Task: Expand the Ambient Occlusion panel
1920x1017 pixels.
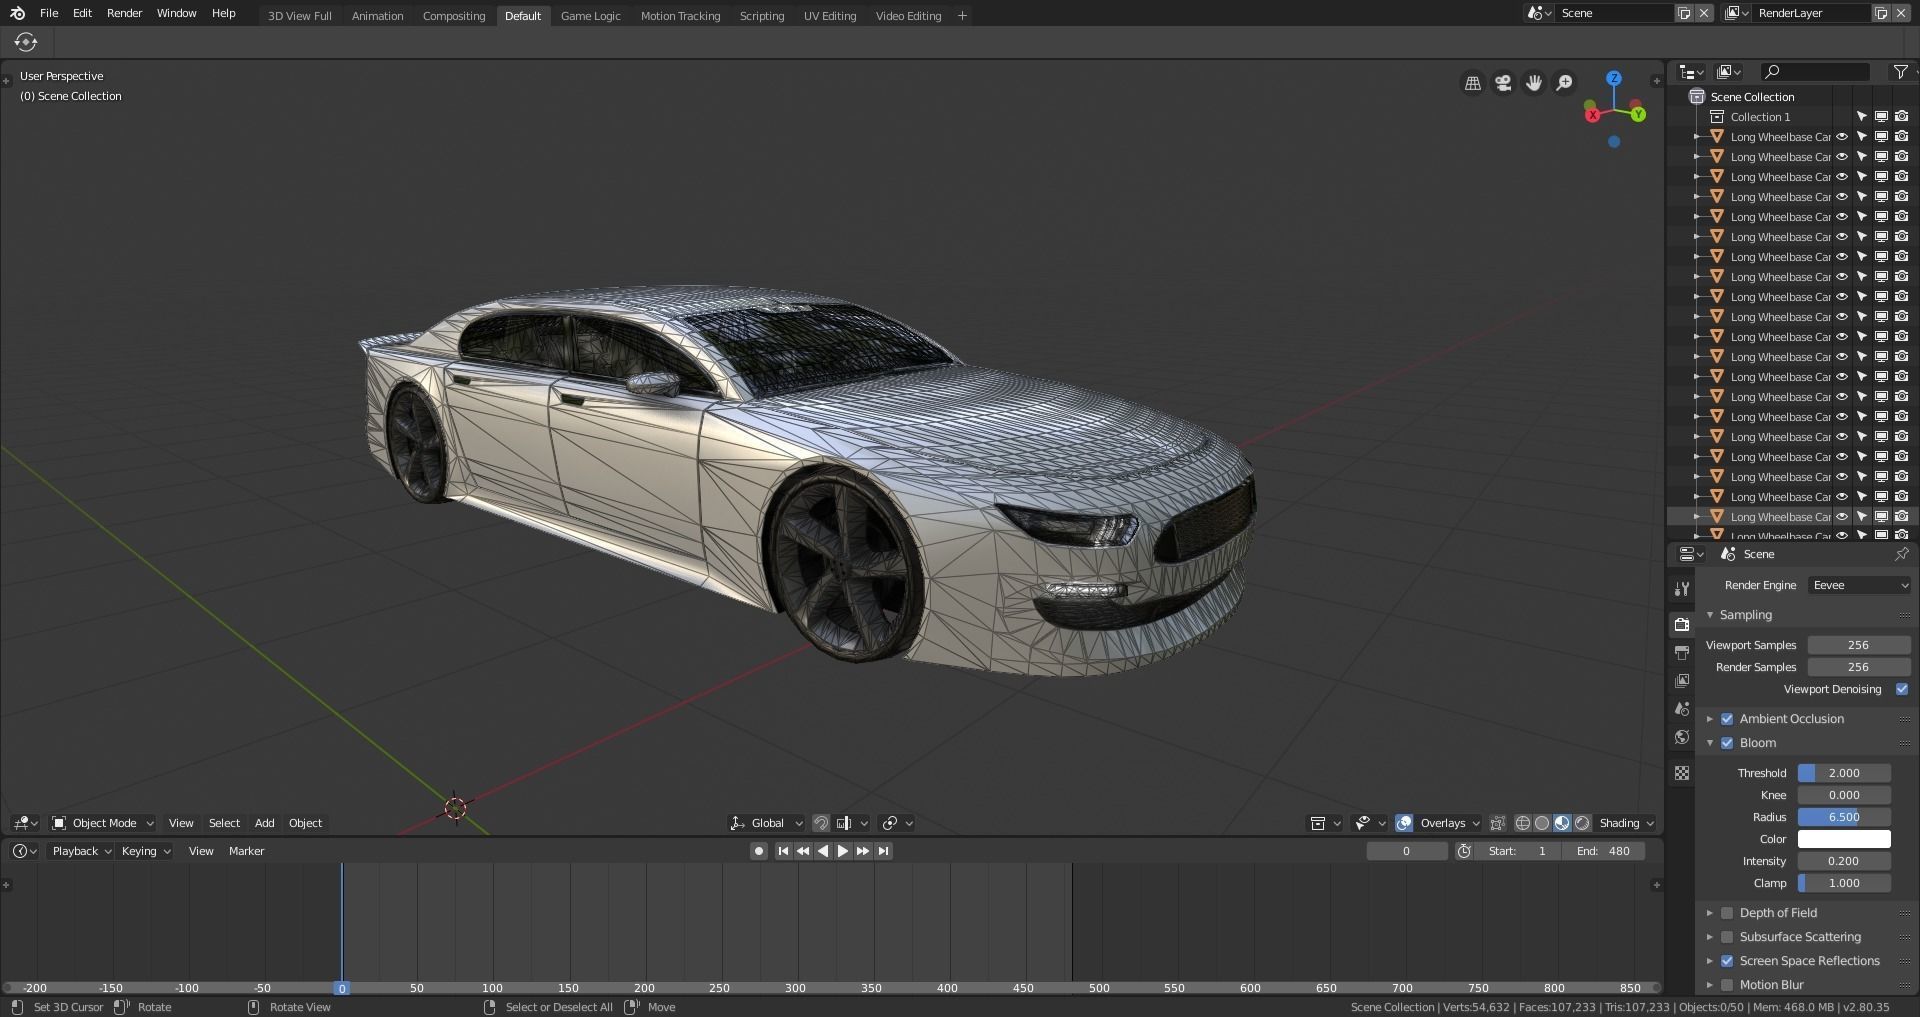Action: [x=1710, y=719]
